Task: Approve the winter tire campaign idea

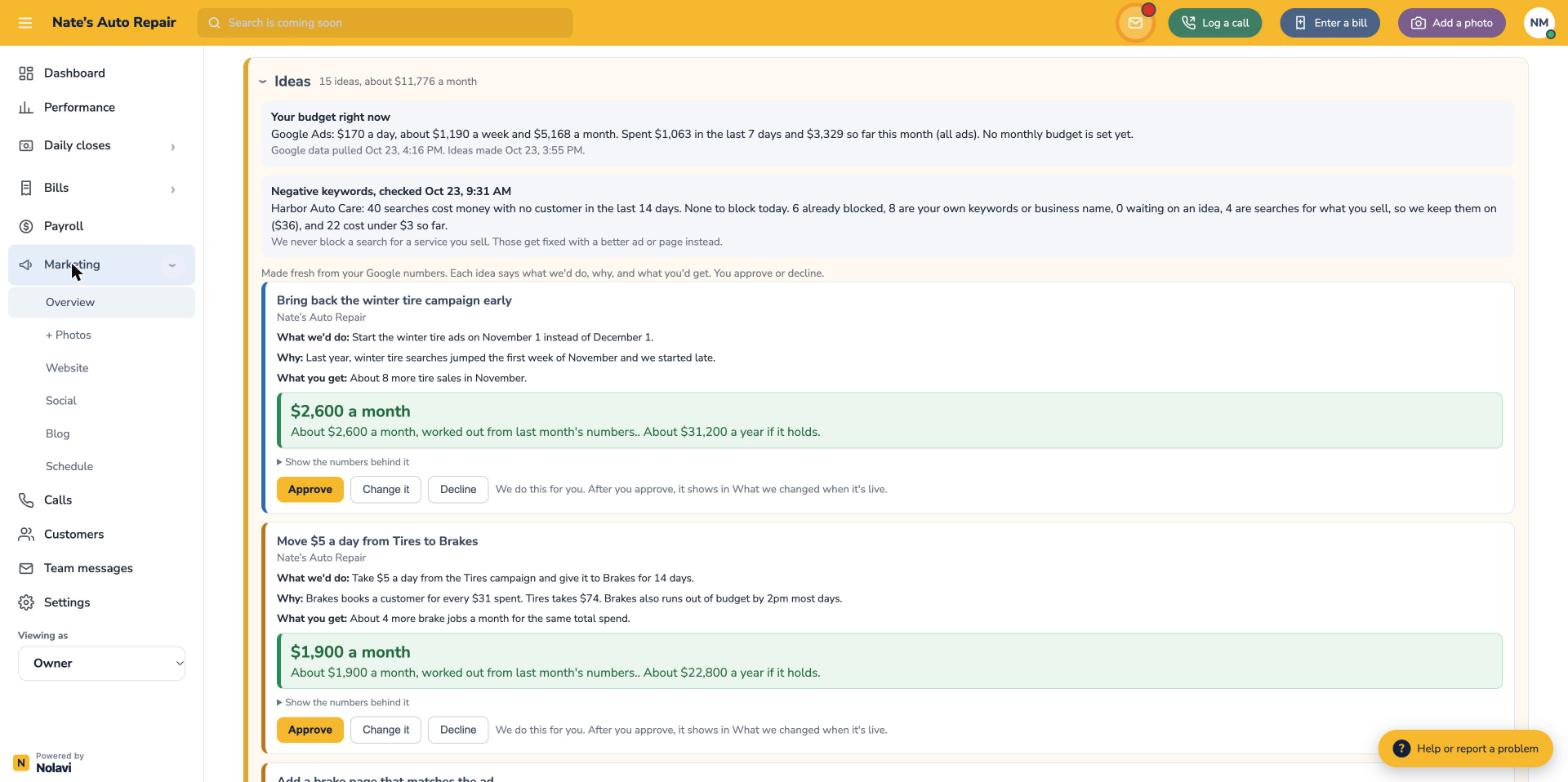Action: 310,489
